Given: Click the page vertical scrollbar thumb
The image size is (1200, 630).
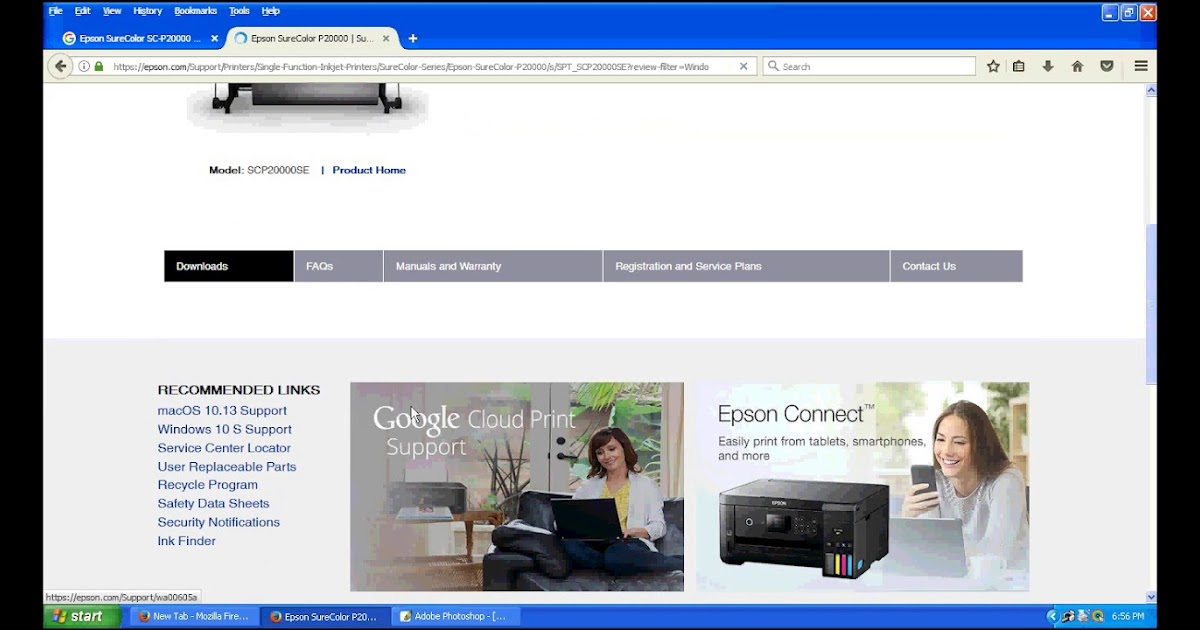Looking at the screenshot, I should pyautogui.click(x=1150, y=304).
